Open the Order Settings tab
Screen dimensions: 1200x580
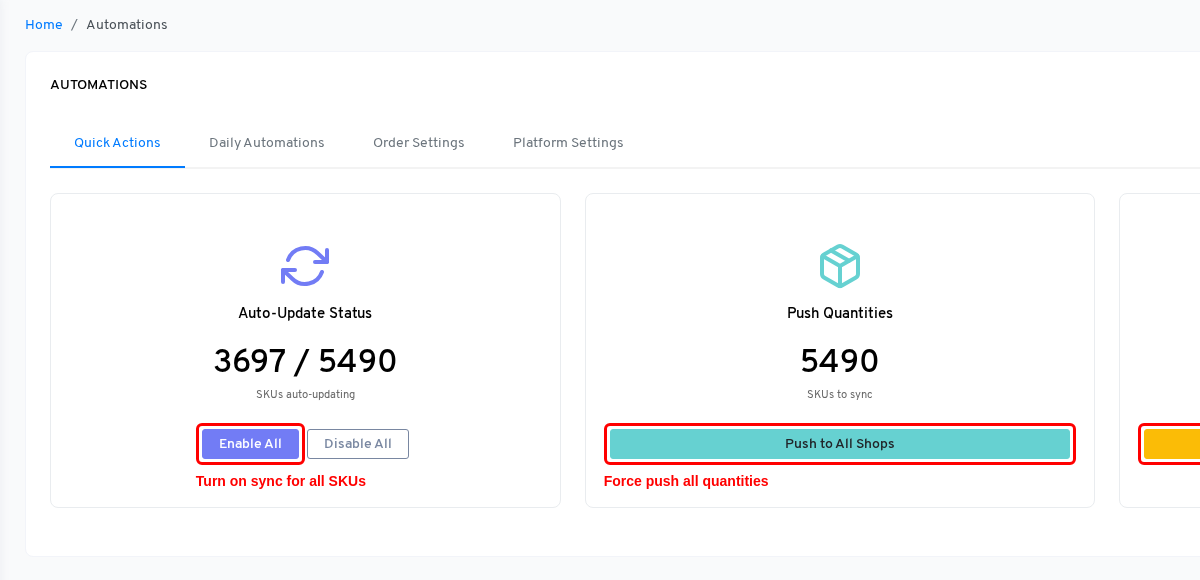pyautogui.click(x=418, y=142)
